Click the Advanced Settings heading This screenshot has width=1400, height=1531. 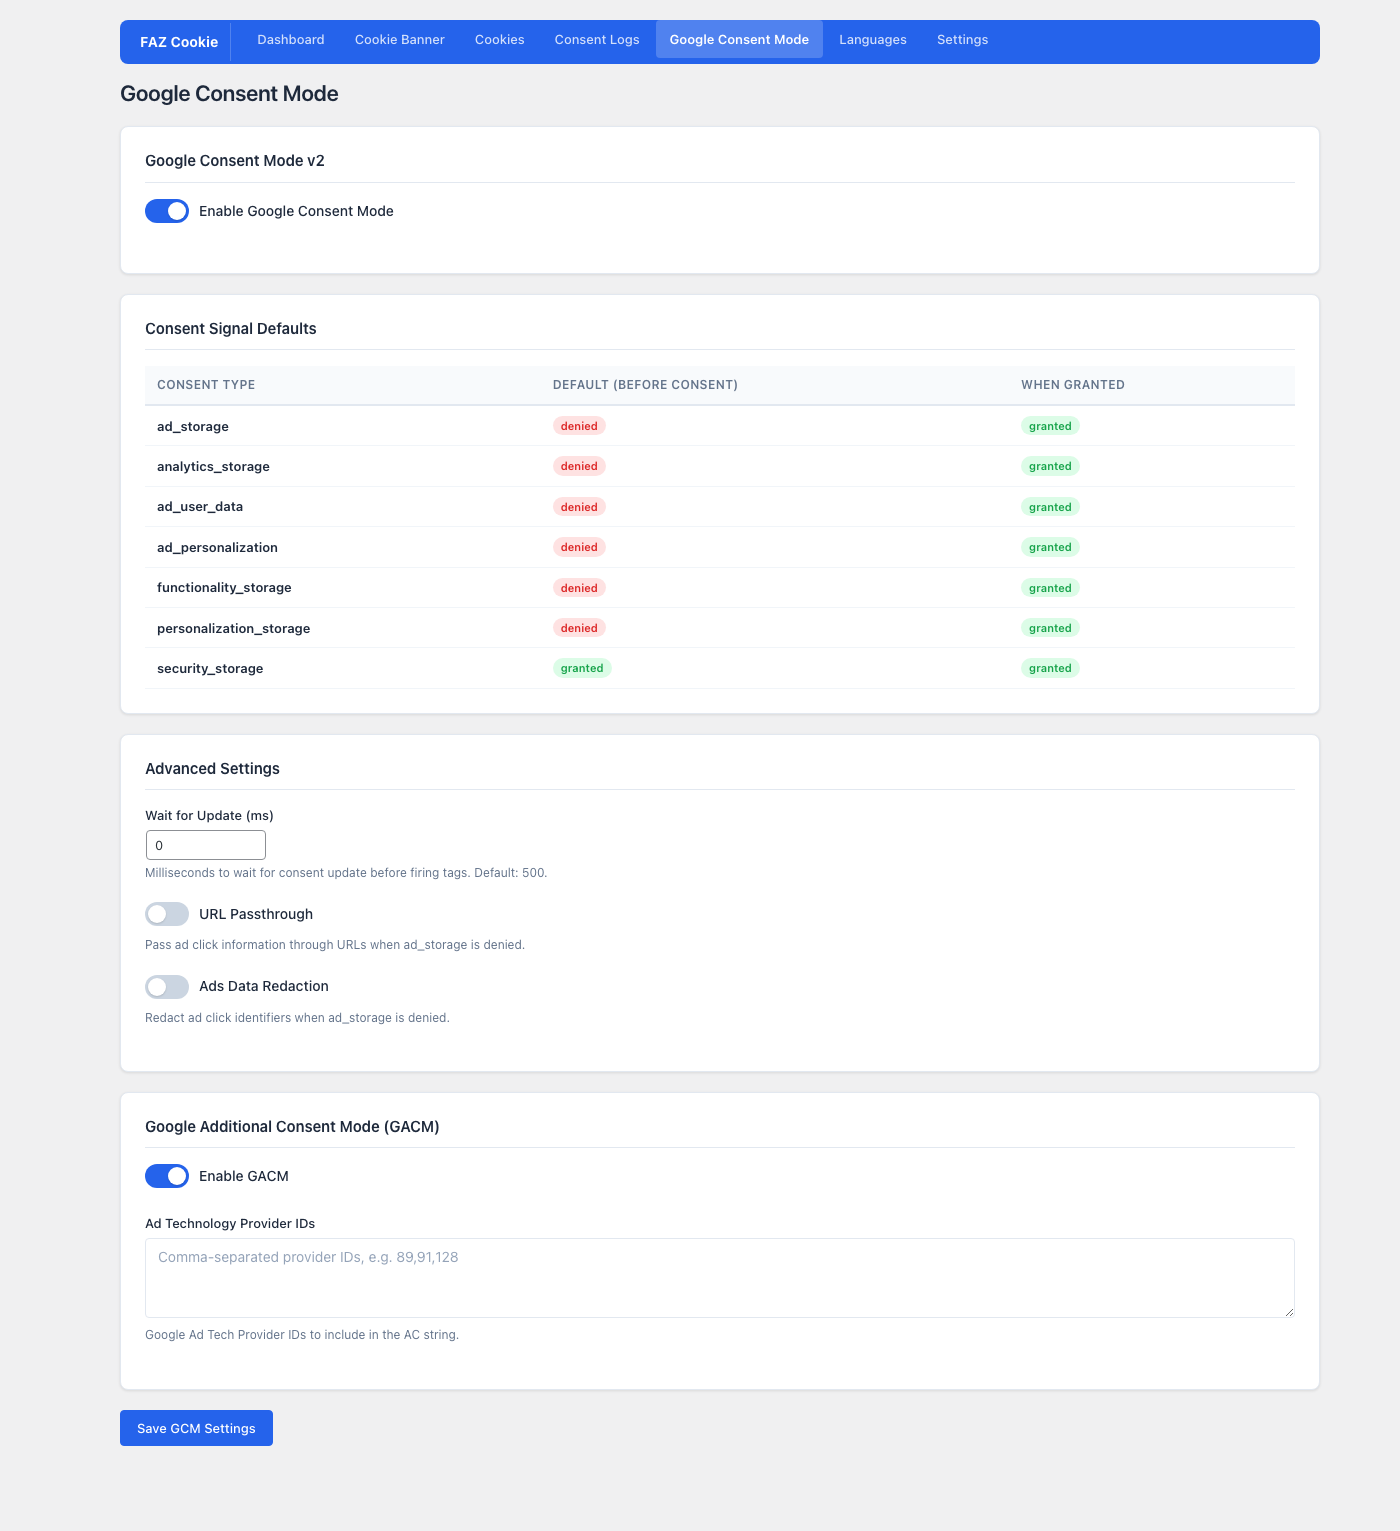point(212,769)
